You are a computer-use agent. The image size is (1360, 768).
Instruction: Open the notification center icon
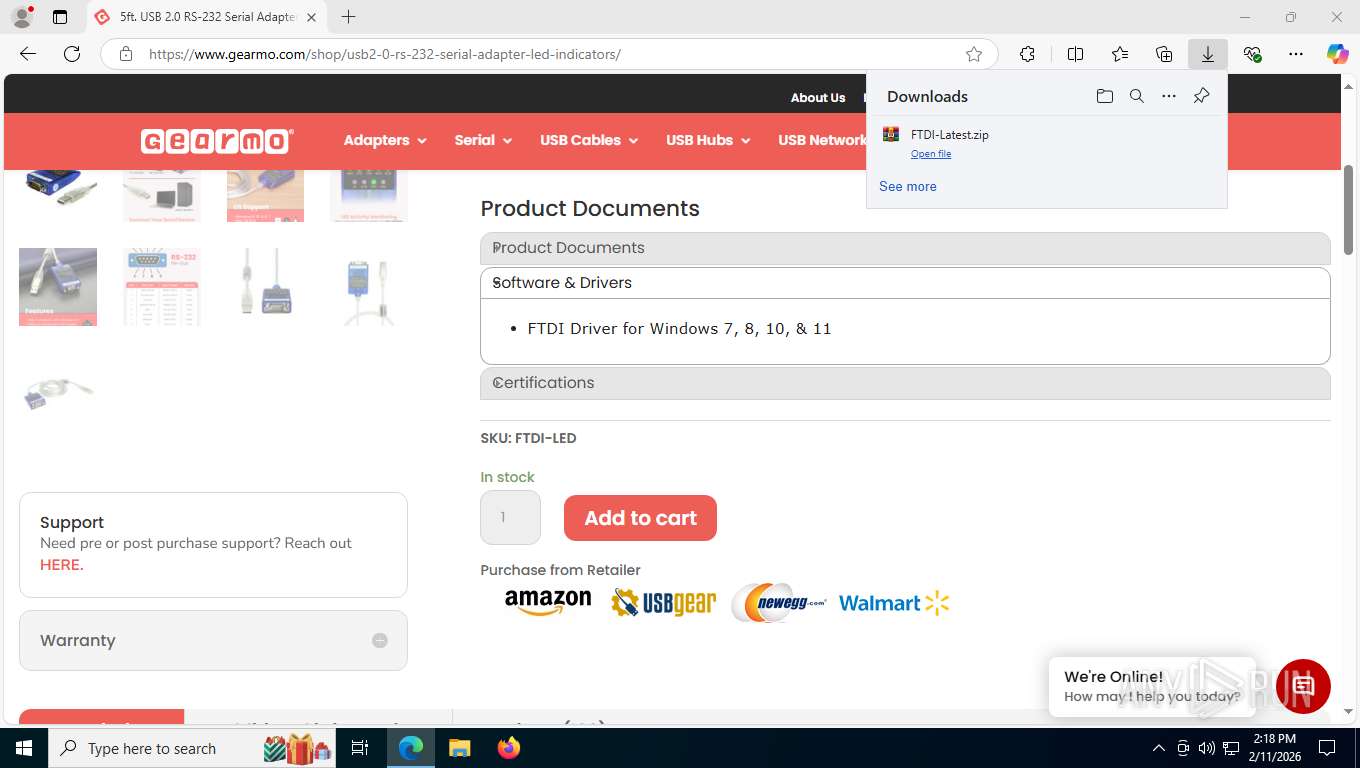click(1327, 748)
